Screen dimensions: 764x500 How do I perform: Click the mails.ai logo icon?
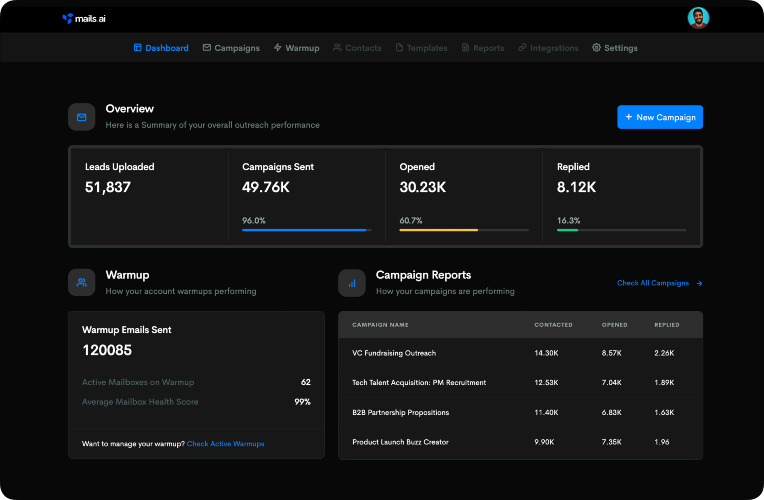(x=68, y=19)
